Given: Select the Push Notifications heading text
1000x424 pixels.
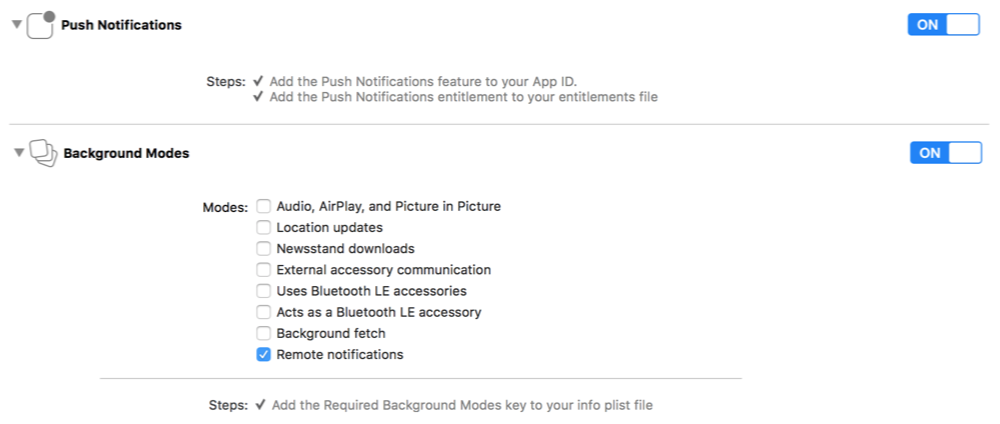Looking at the screenshot, I should click(x=121, y=25).
